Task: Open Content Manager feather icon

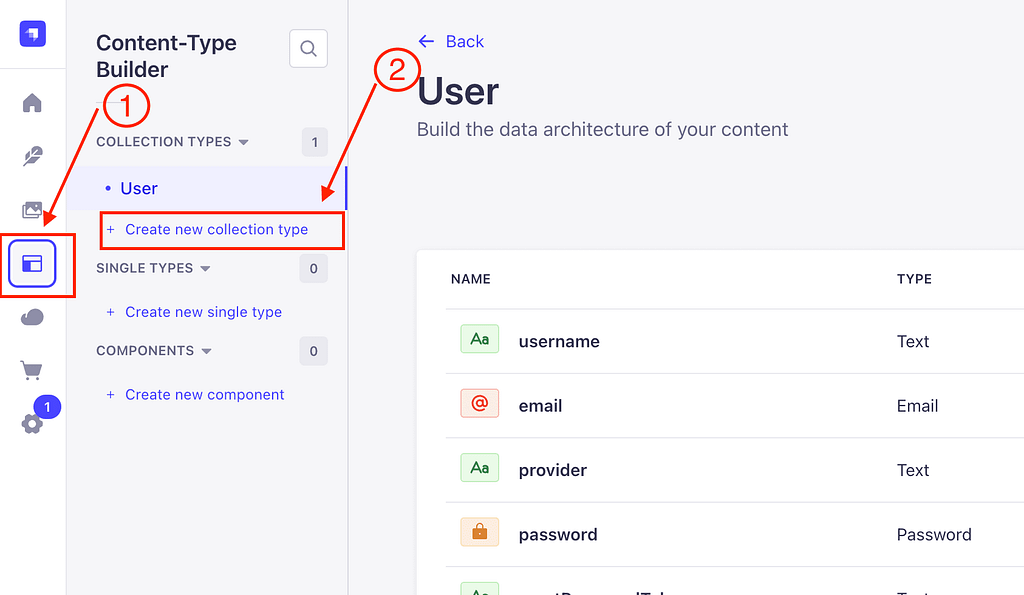Action: [32, 156]
